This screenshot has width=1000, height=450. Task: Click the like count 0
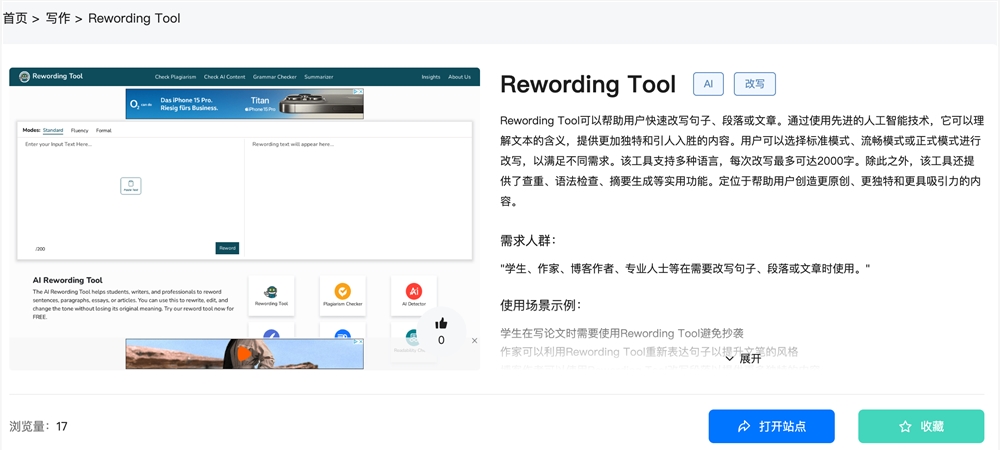441,340
